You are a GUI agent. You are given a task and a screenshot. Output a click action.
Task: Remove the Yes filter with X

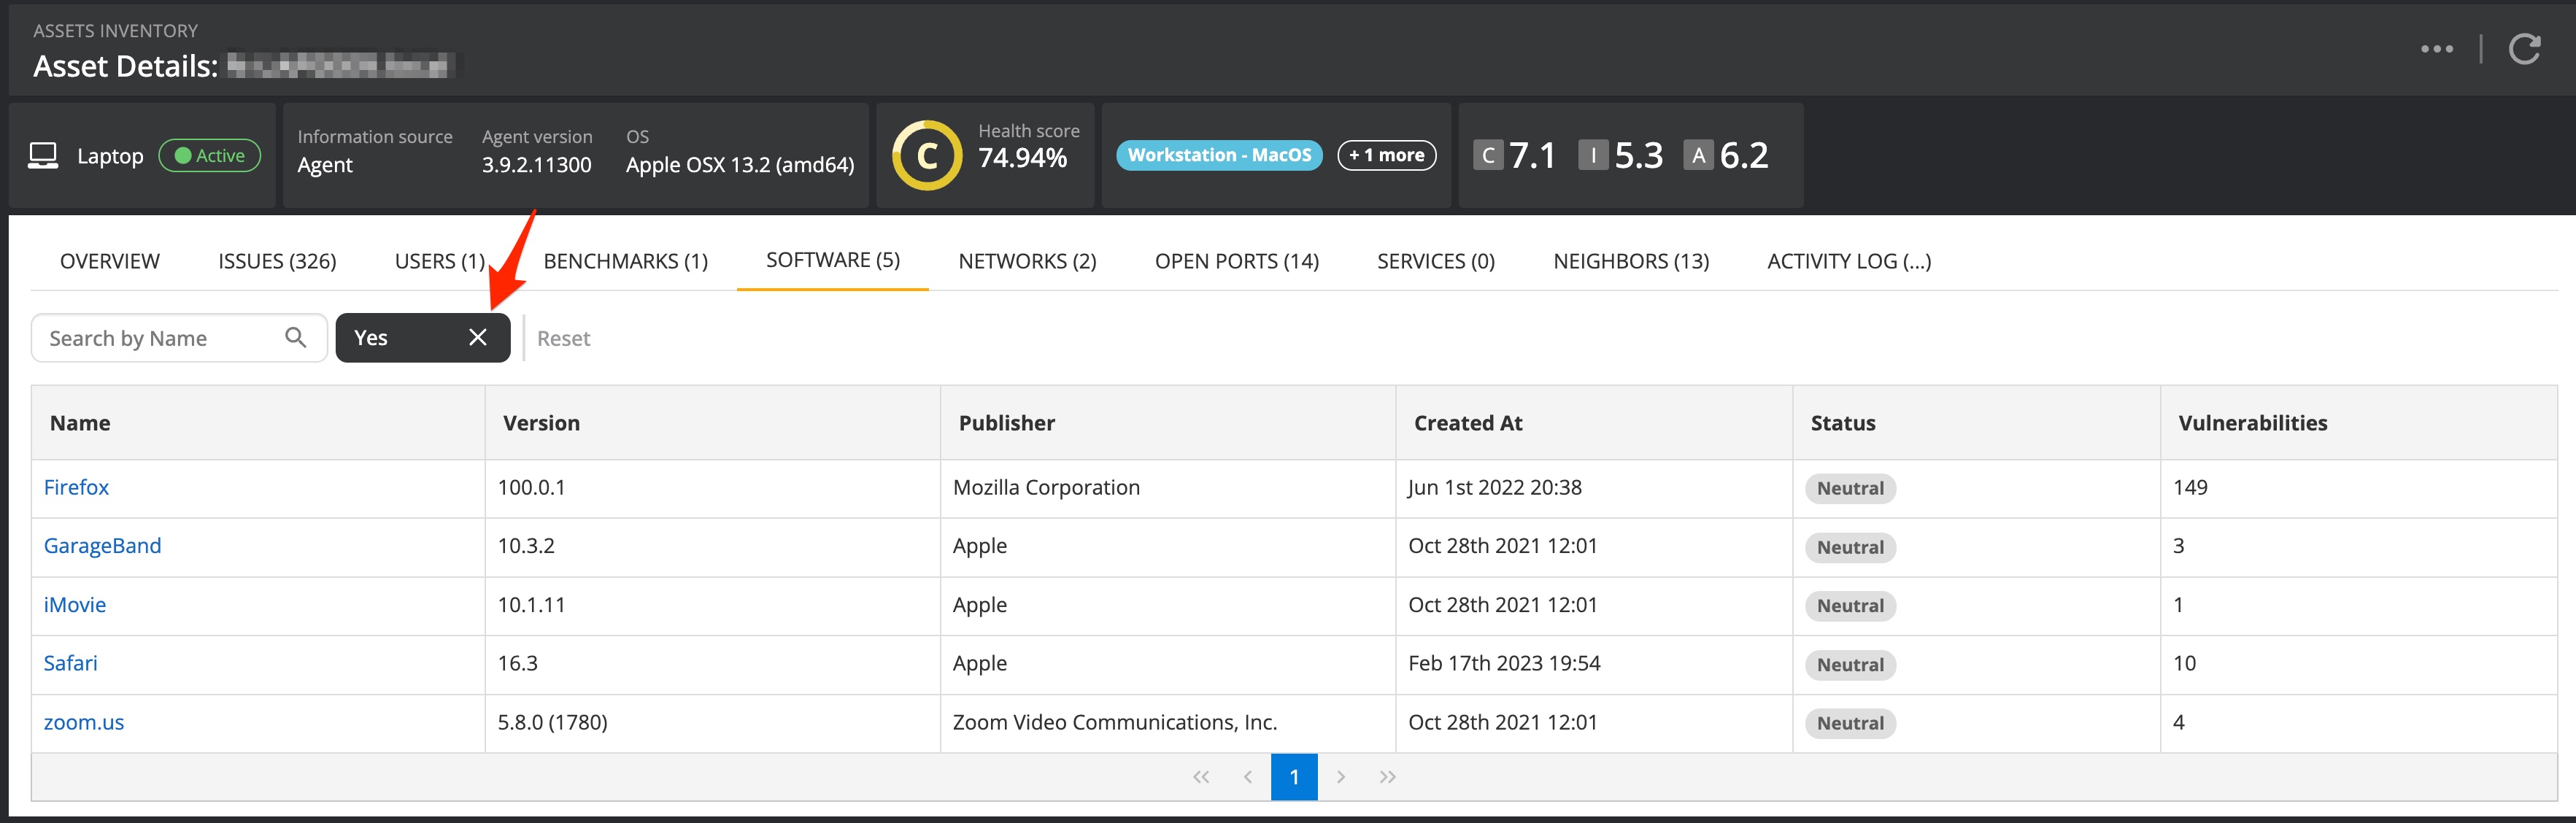click(x=477, y=337)
